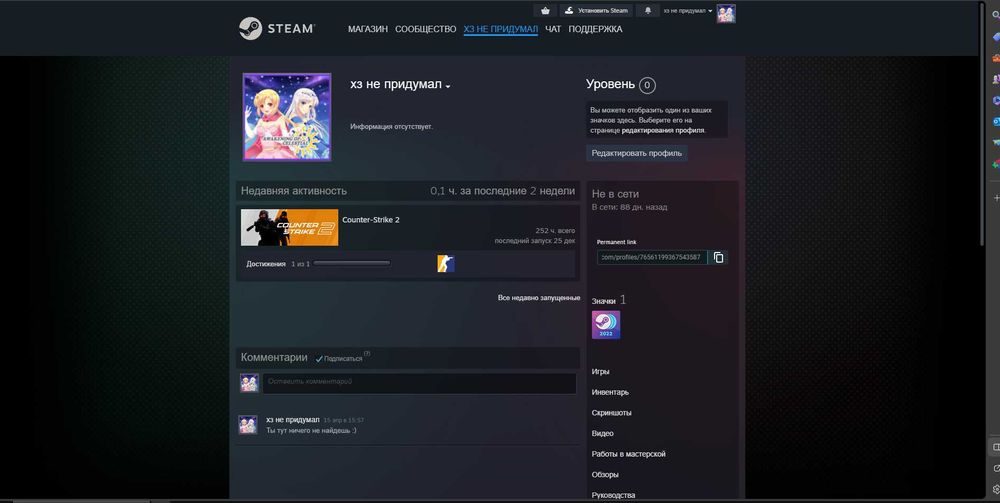Screen dimensions: 1000x503
Task: Open the Обзоры sidebar link
Action: pyautogui.click(x=605, y=475)
